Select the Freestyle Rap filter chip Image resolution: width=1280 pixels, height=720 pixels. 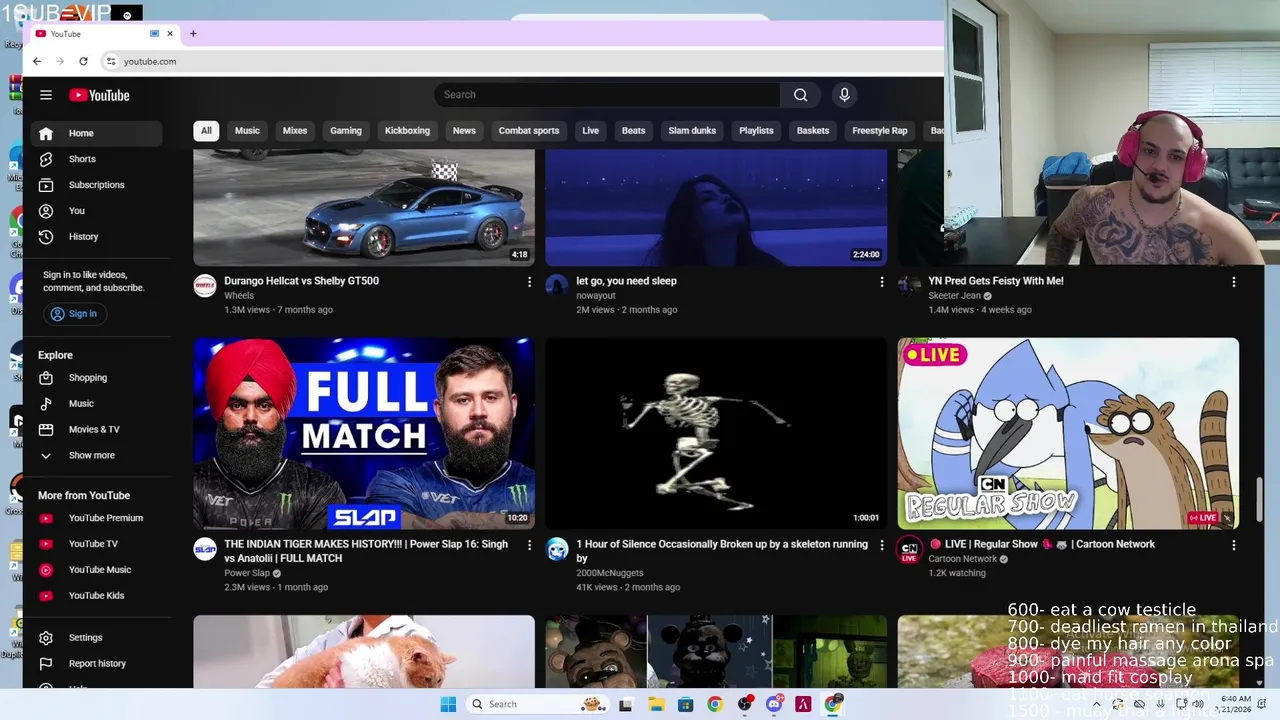tap(880, 131)
